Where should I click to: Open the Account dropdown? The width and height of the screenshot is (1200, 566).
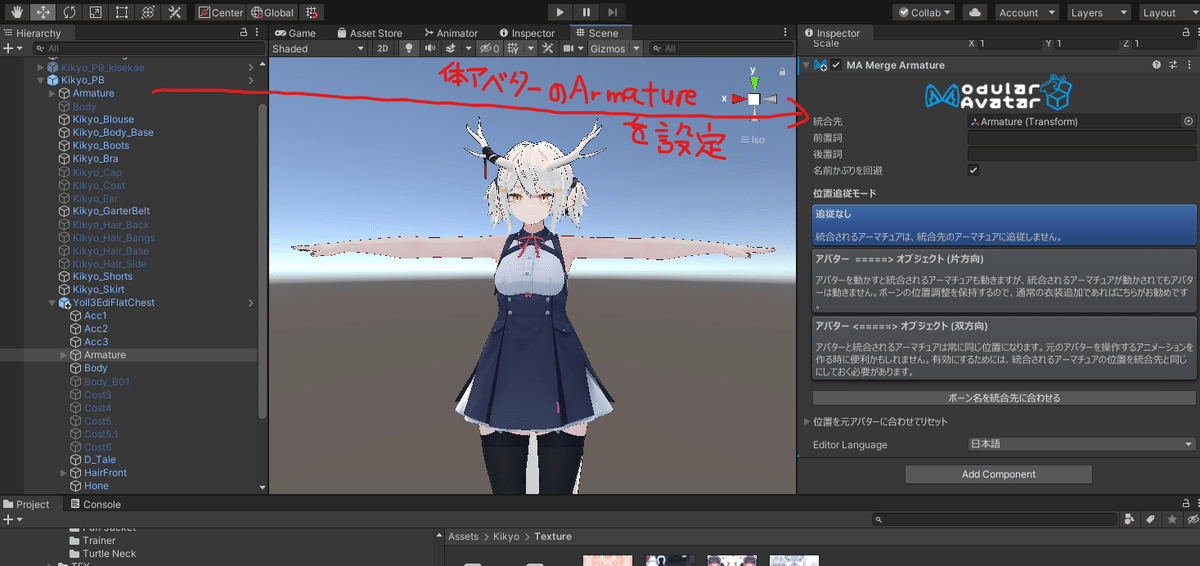point(1026,13)
